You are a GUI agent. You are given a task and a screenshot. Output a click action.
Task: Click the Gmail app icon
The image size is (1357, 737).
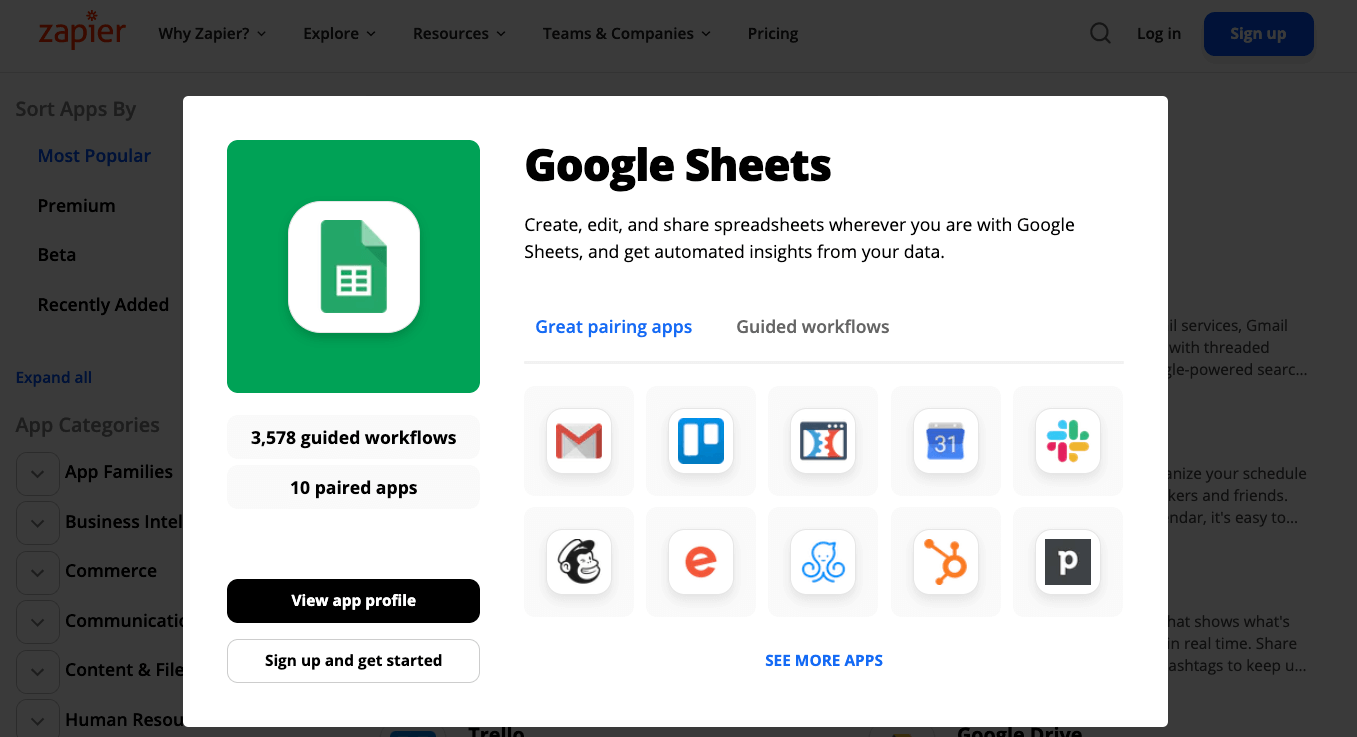[x=579, y=441]
